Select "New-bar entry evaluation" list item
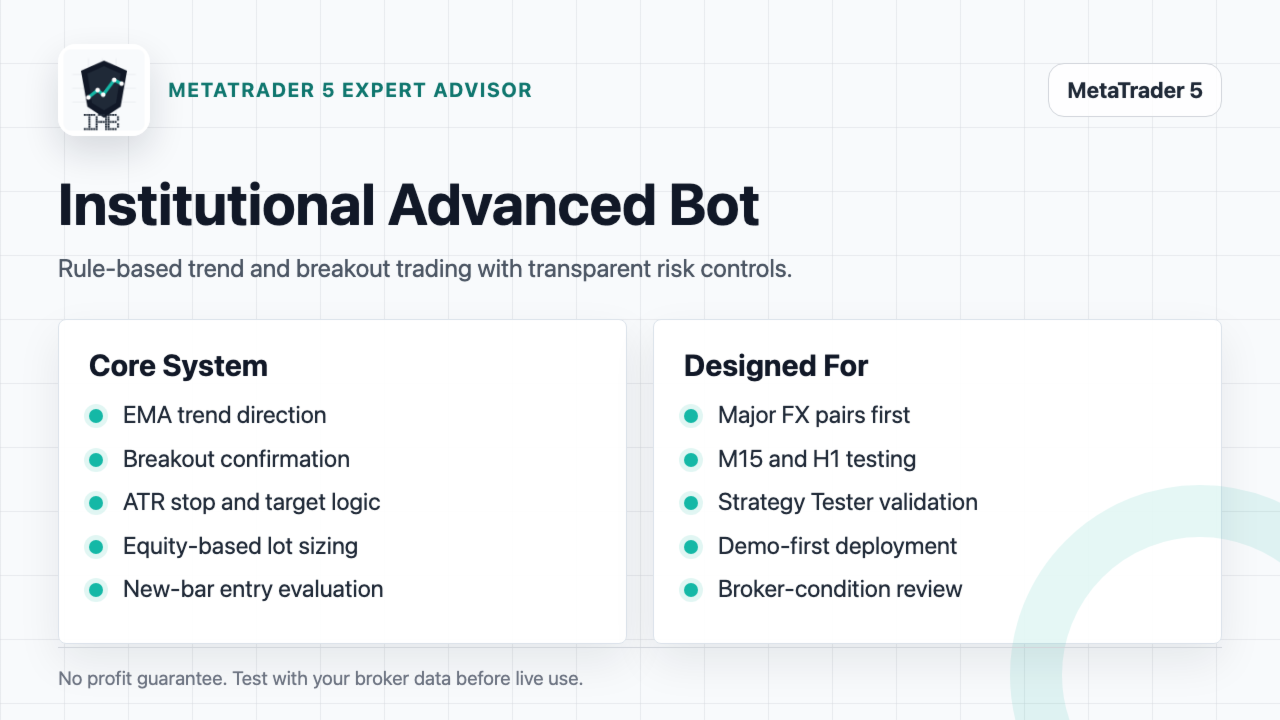 tap(253, 589)
